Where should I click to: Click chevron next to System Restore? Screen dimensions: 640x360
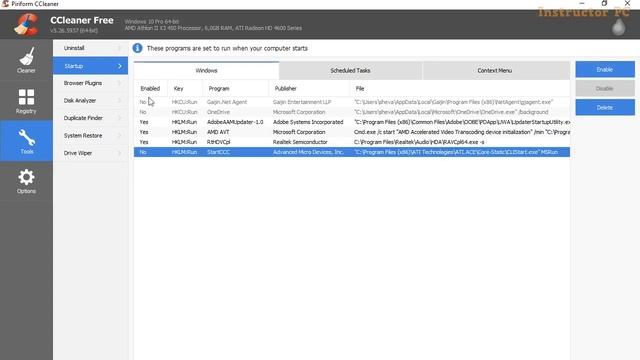(120, 136)
